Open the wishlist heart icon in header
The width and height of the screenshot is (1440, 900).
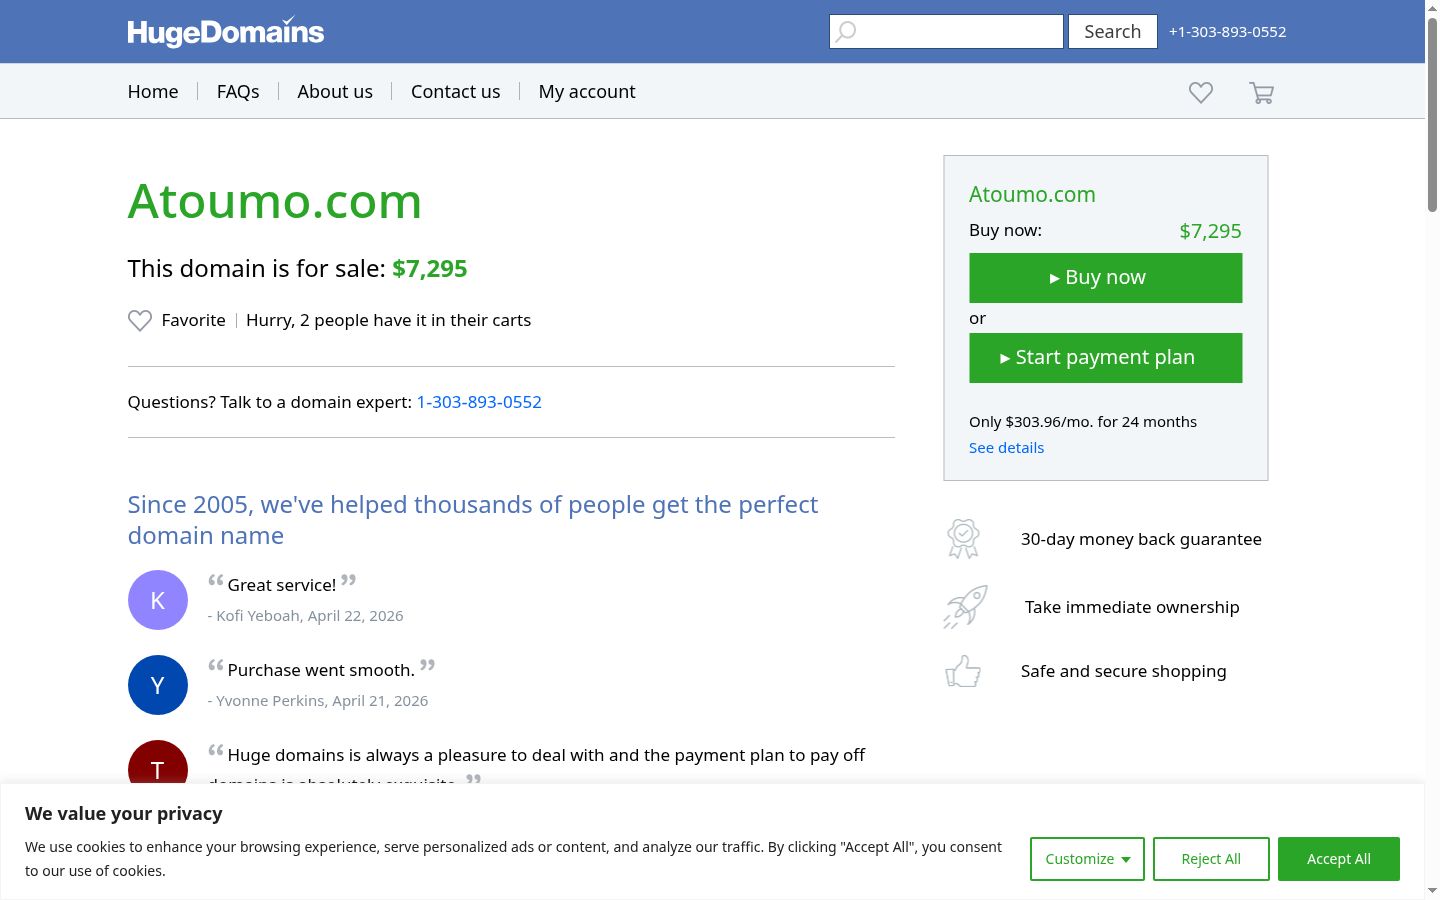[1201, 93]
